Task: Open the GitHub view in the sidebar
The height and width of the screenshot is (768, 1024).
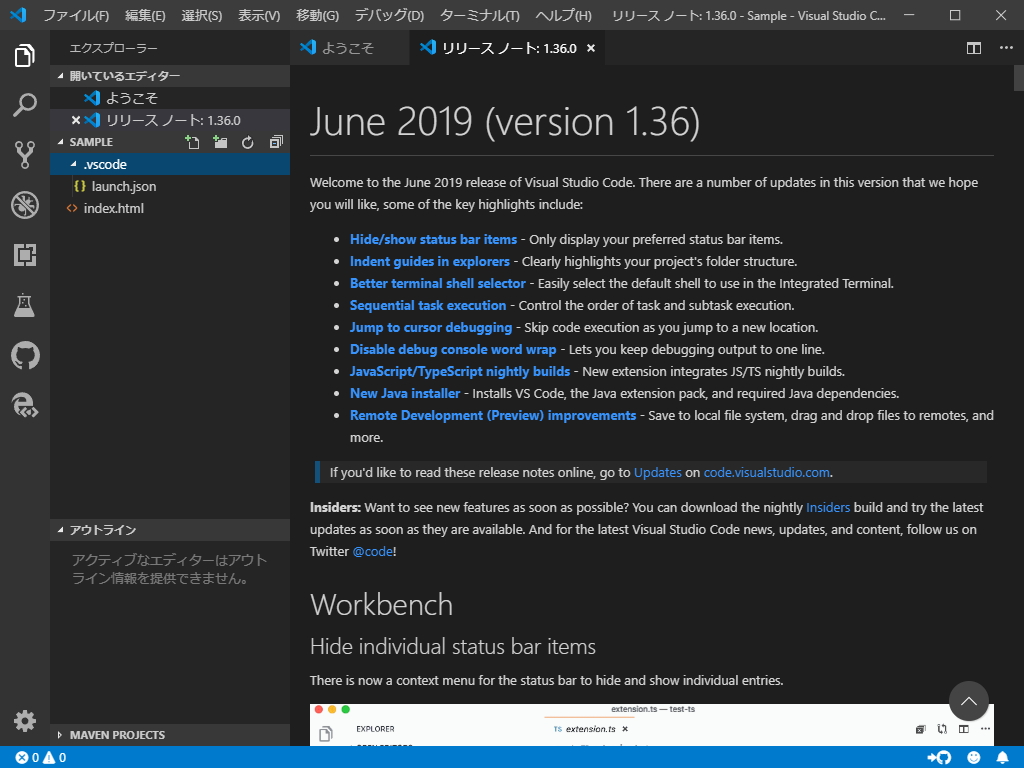Action: tap(24, 355)
